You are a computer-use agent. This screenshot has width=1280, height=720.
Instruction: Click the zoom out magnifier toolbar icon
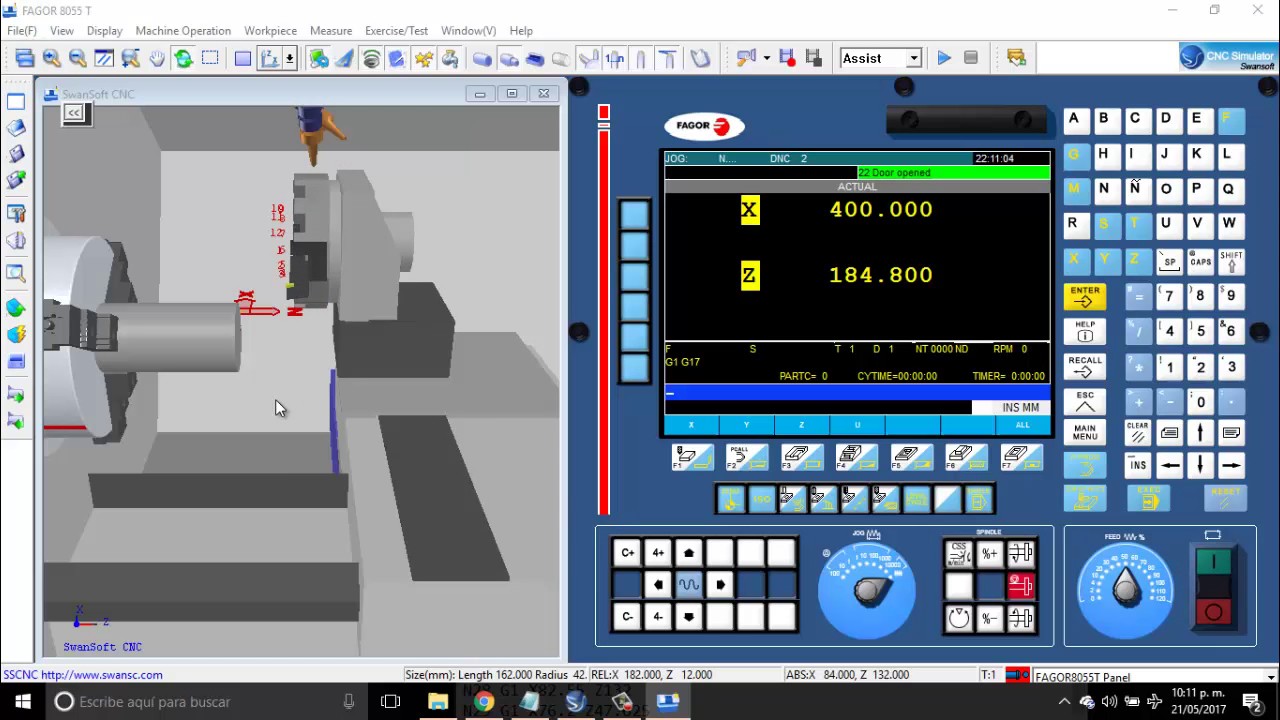point(77,59)
